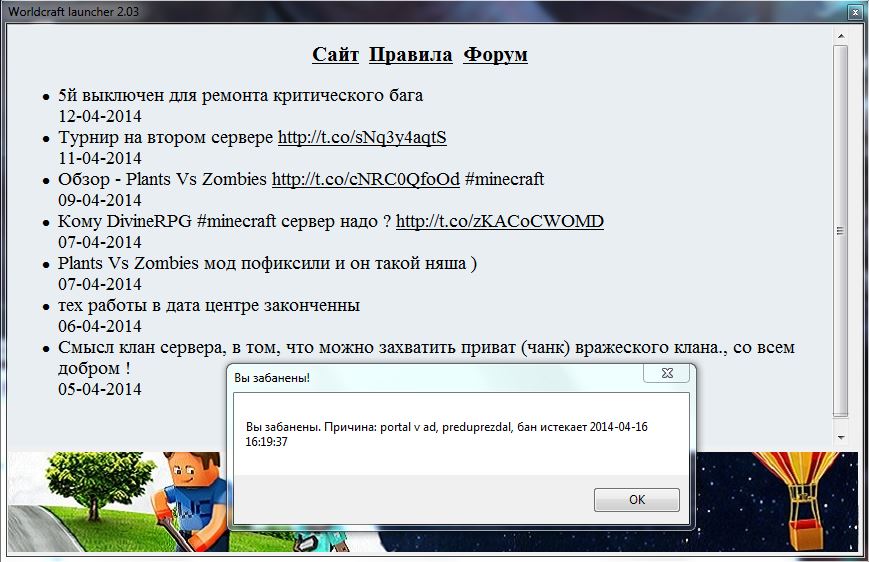The image size is (869, 562).
Task: Click the date 12-04-2014
Action: click(x=100, y=116)
